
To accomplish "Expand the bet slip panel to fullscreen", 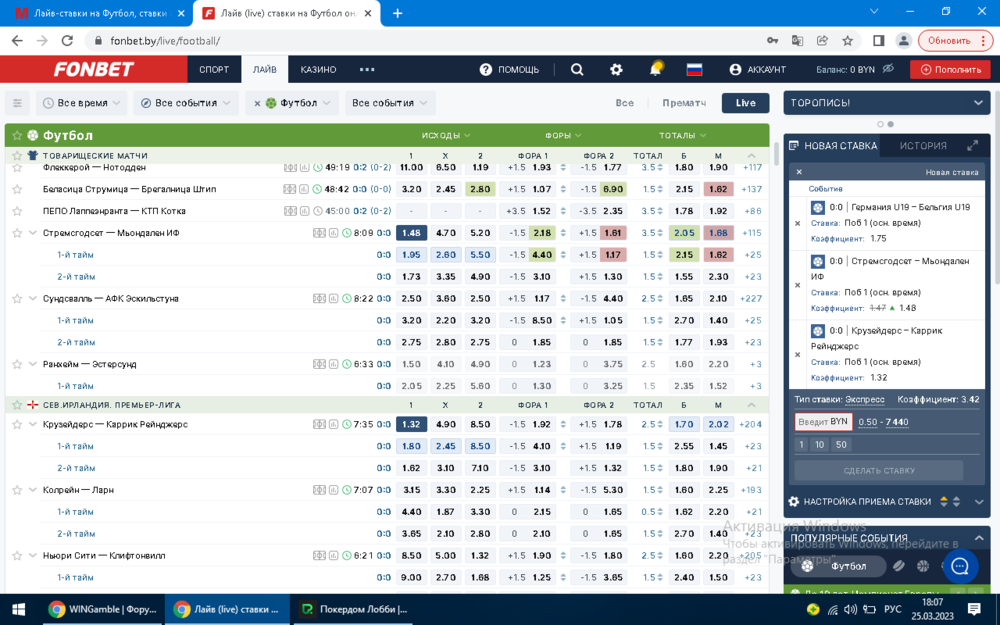I will click(x=972, y=145).
